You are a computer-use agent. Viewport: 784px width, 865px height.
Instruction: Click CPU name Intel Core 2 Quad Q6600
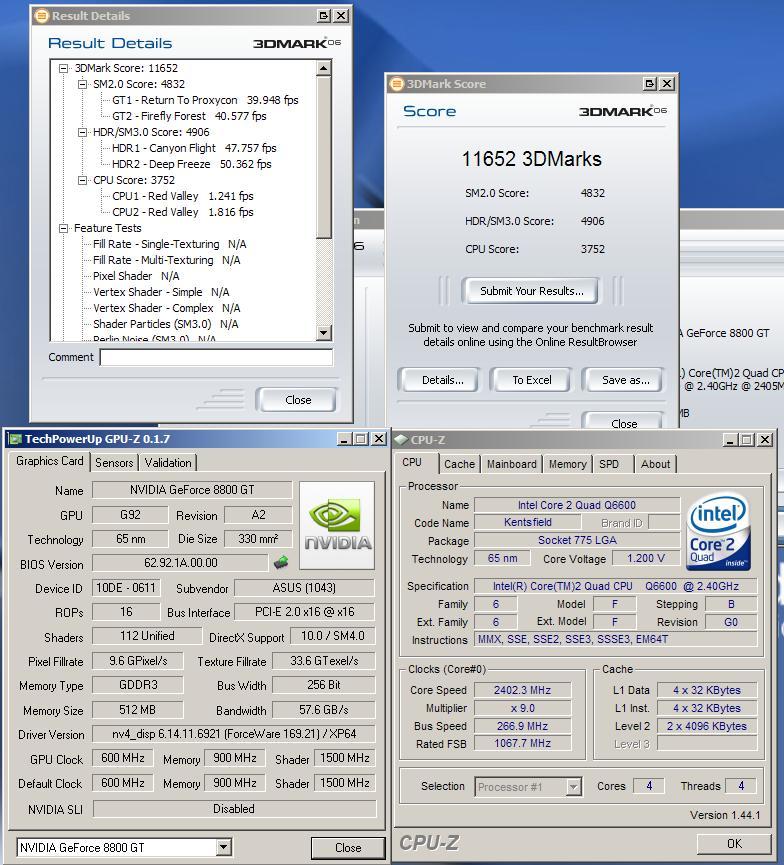pyautogui.click(x=577, y=505)
